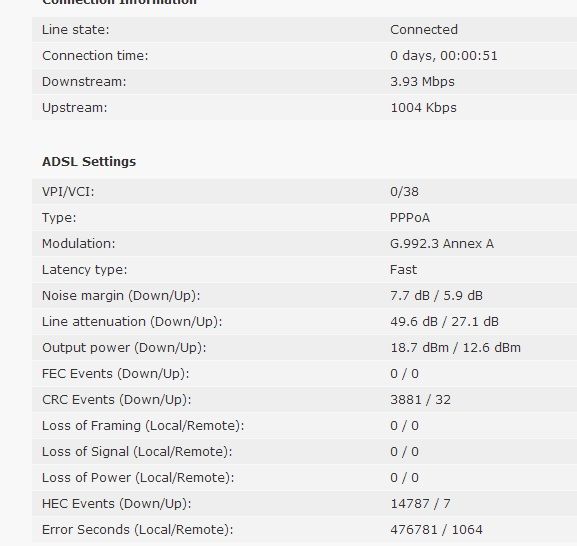The width and height of the screenshot is (577, 546).
Task: Select the CRC Events value 3881 / 32
Action: pyautogui.click(x=420, y=400)
